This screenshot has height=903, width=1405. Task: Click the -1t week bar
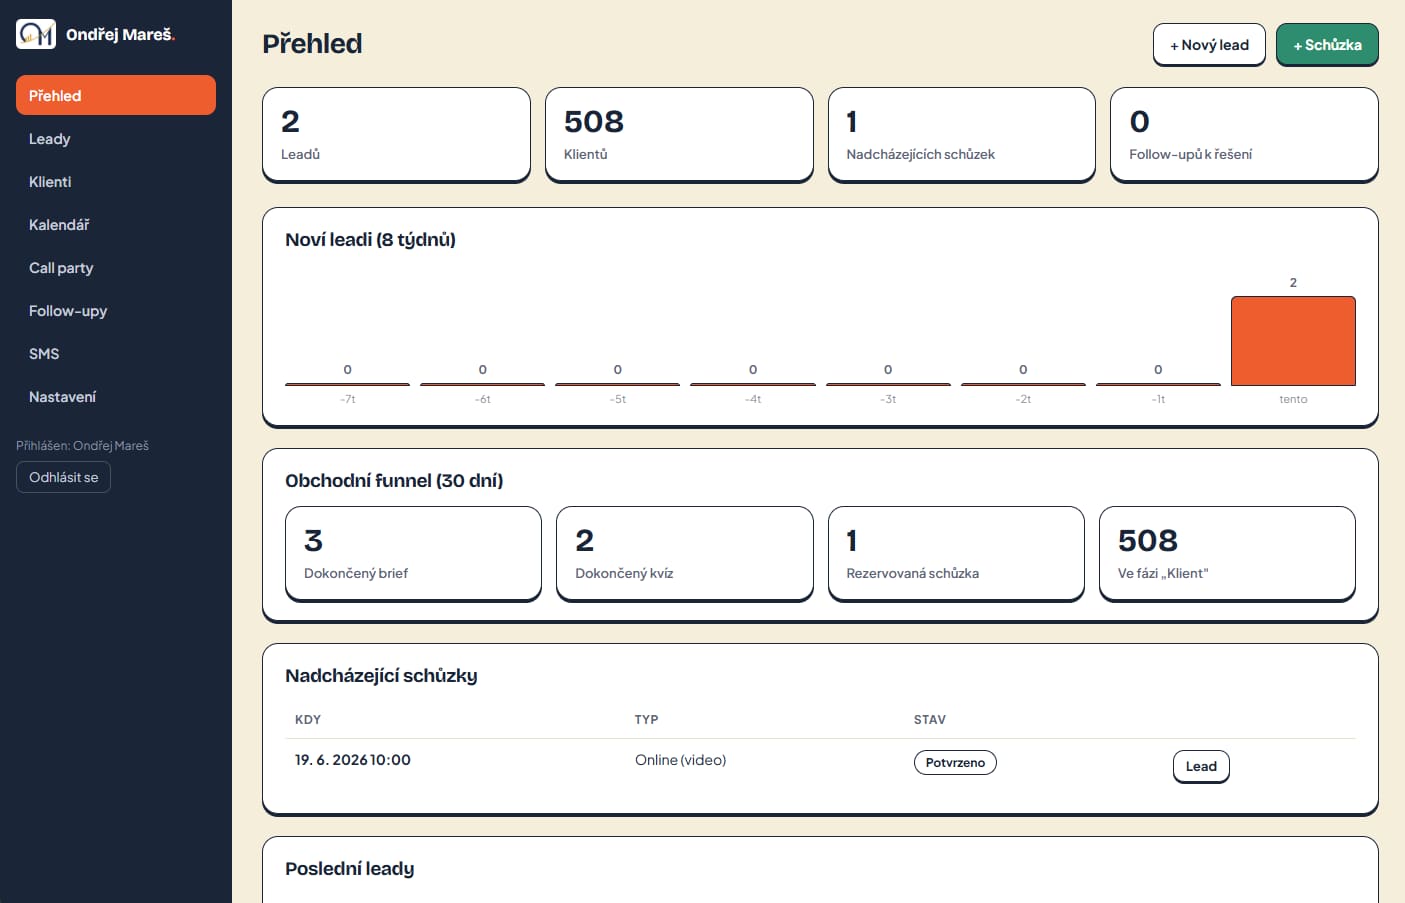tap(1158, 384)
